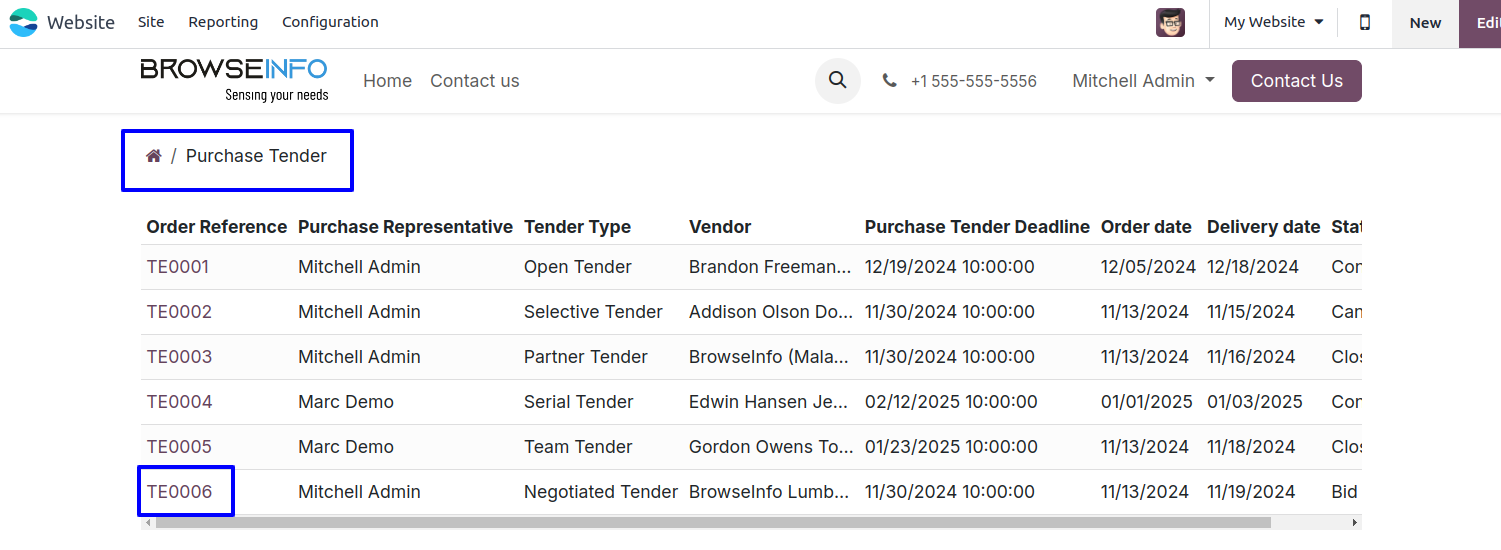Click the scrollbar left arrow

[x=148, y=522]
